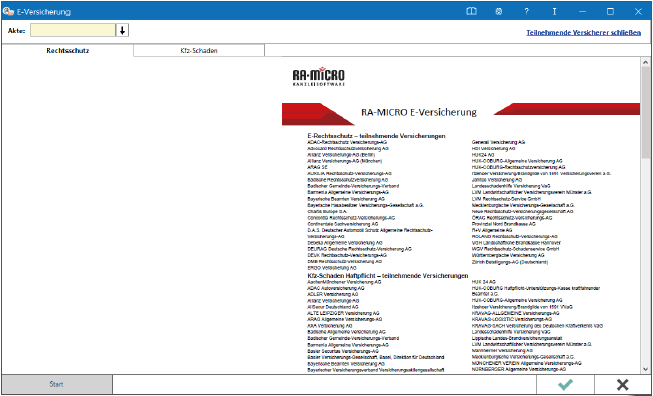The width and height of the screenshot is (653, 396).
Task: Click 'E-Rechtsschutz – teilnehmende Versicherungen' heading
Action: click(376, 136)
